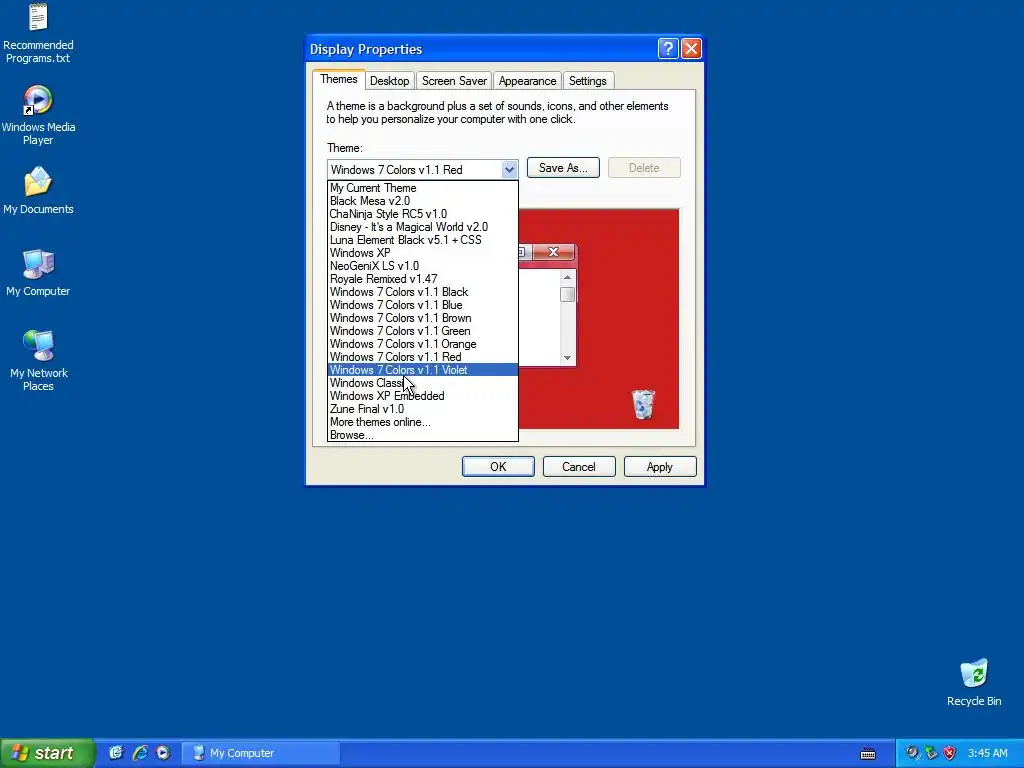Click the Save As... button

(x=563, y=168)
